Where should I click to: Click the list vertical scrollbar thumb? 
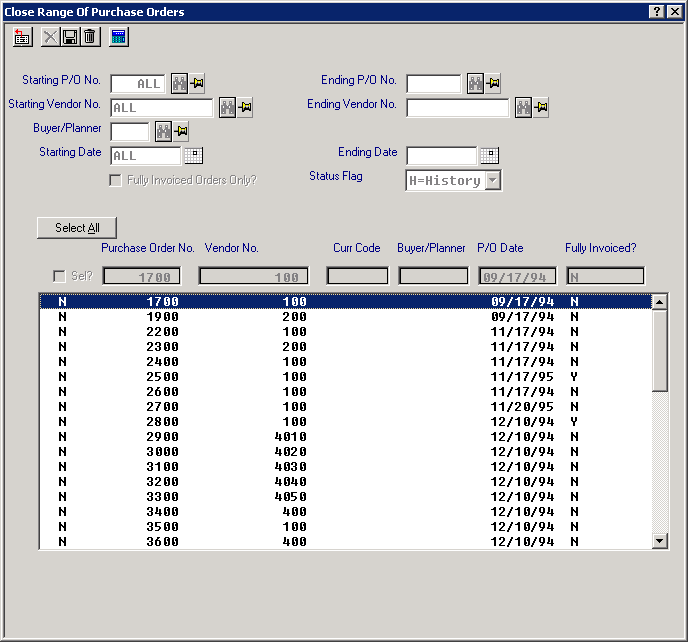(659, 351)
